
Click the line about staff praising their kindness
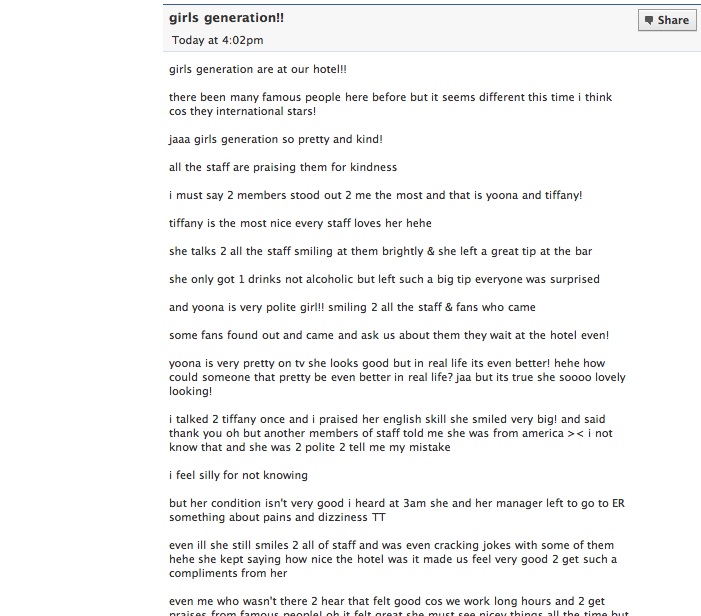283,167
